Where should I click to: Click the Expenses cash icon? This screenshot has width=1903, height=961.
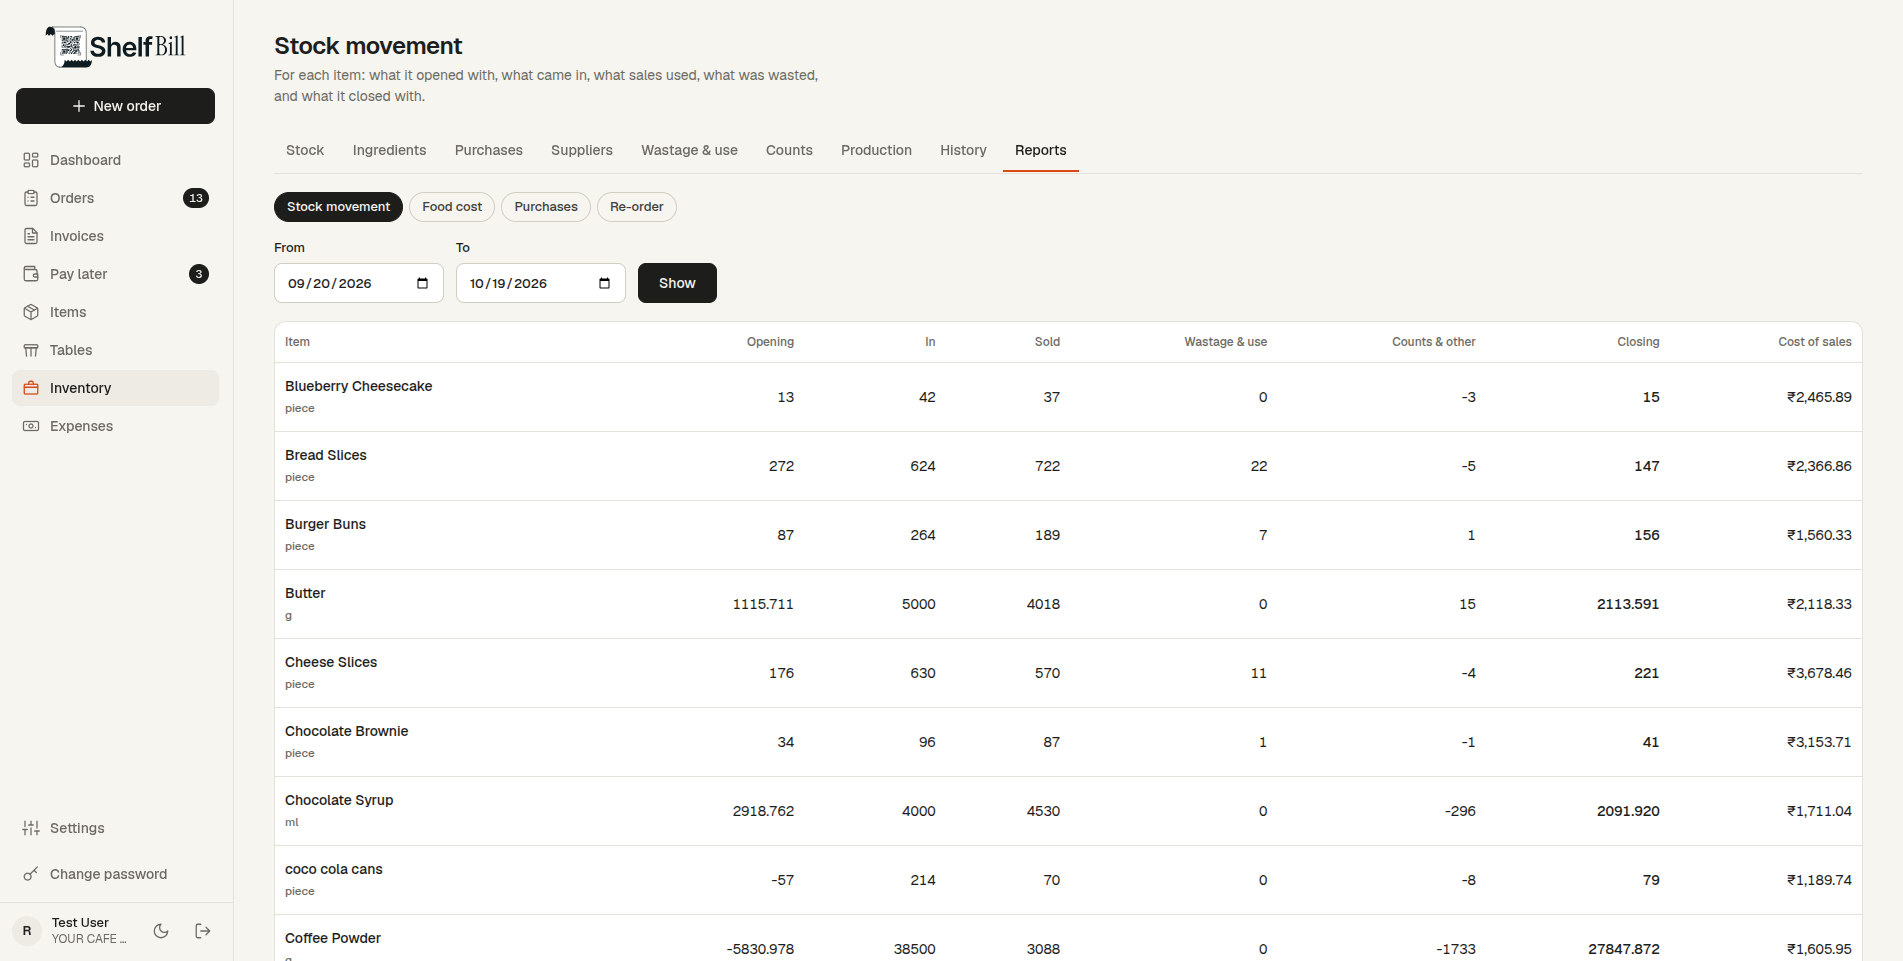pyautogui.click(x=31, y=426)
